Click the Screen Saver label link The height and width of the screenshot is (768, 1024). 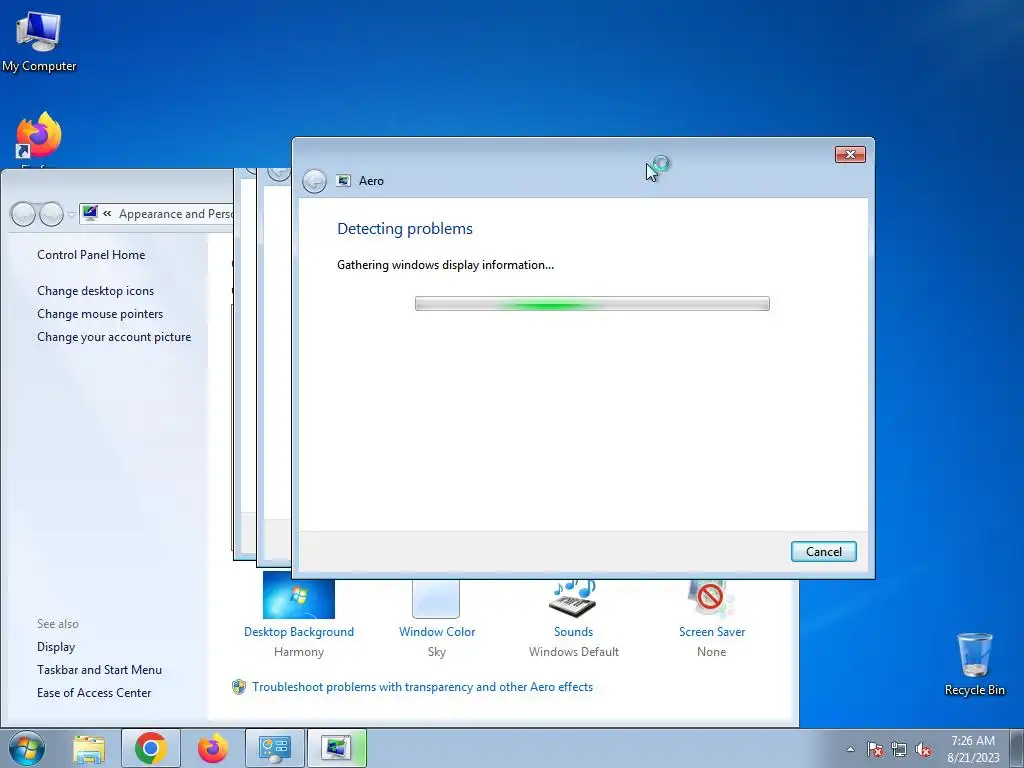click(x=712, y=632)
